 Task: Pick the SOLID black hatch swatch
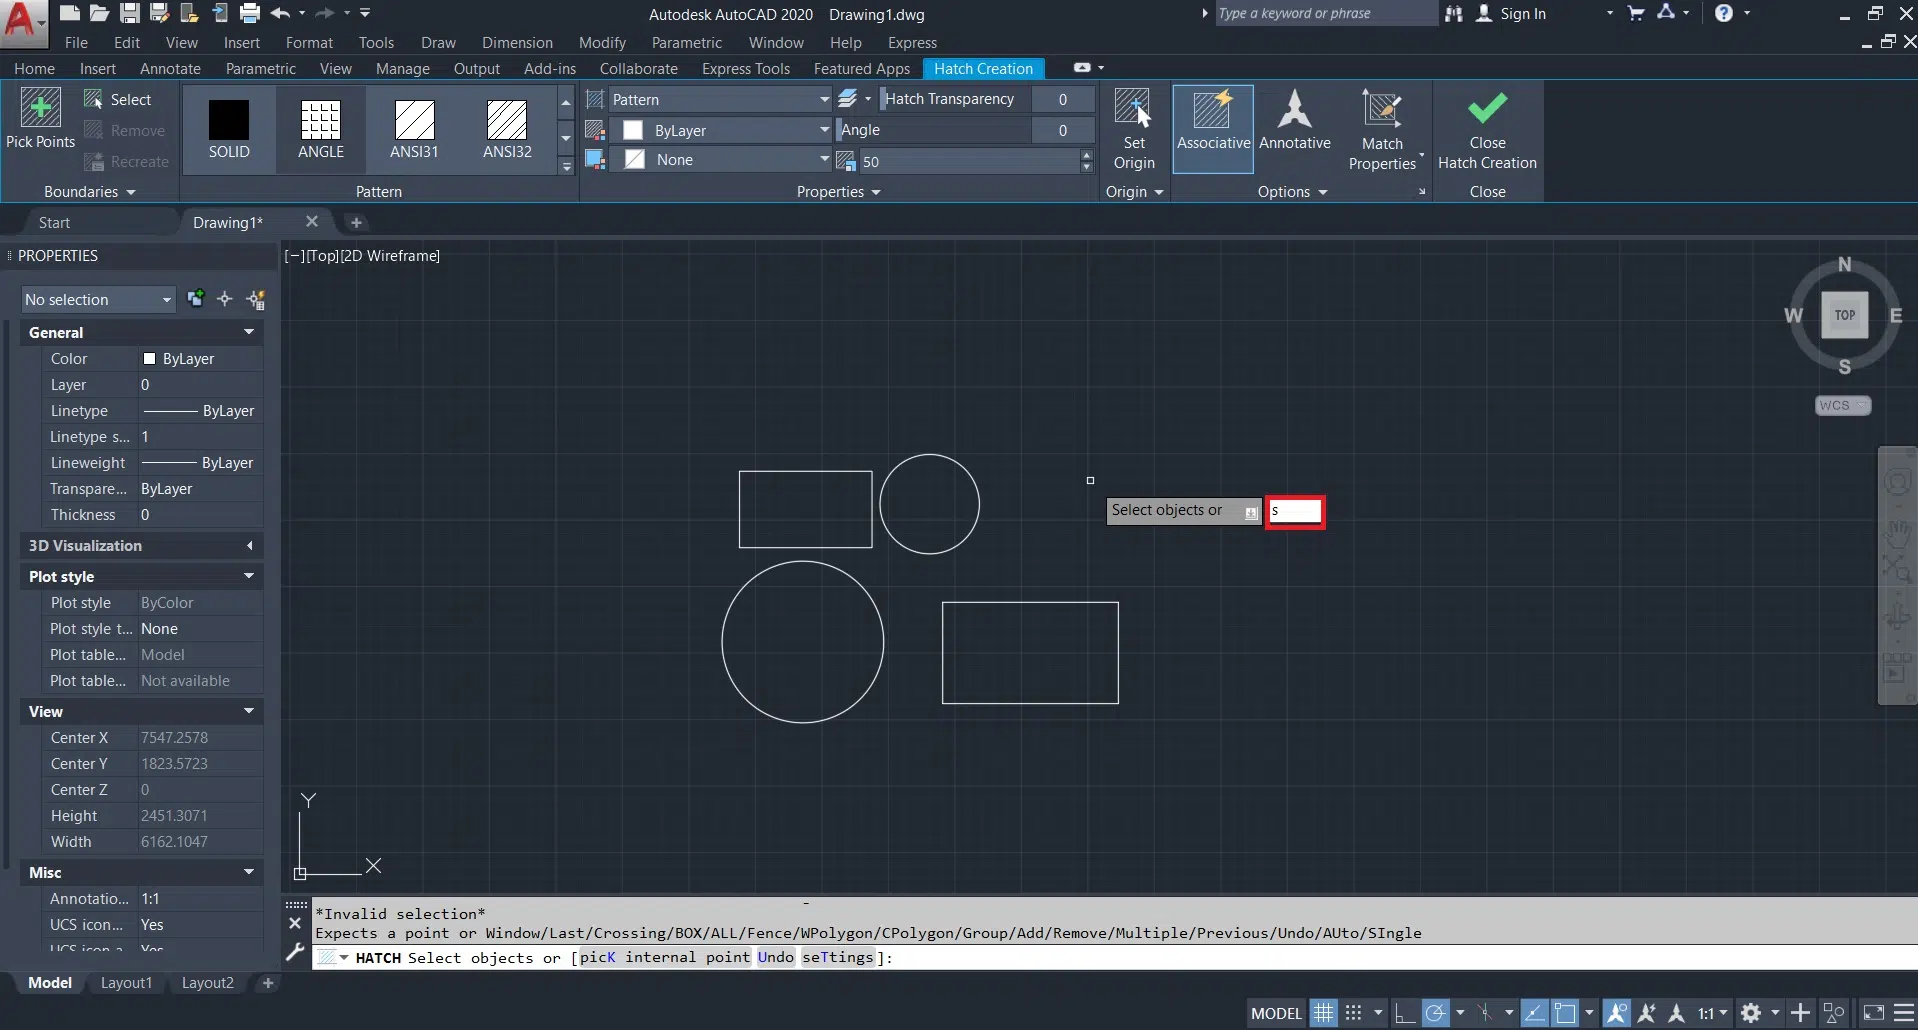pos(229,121)
